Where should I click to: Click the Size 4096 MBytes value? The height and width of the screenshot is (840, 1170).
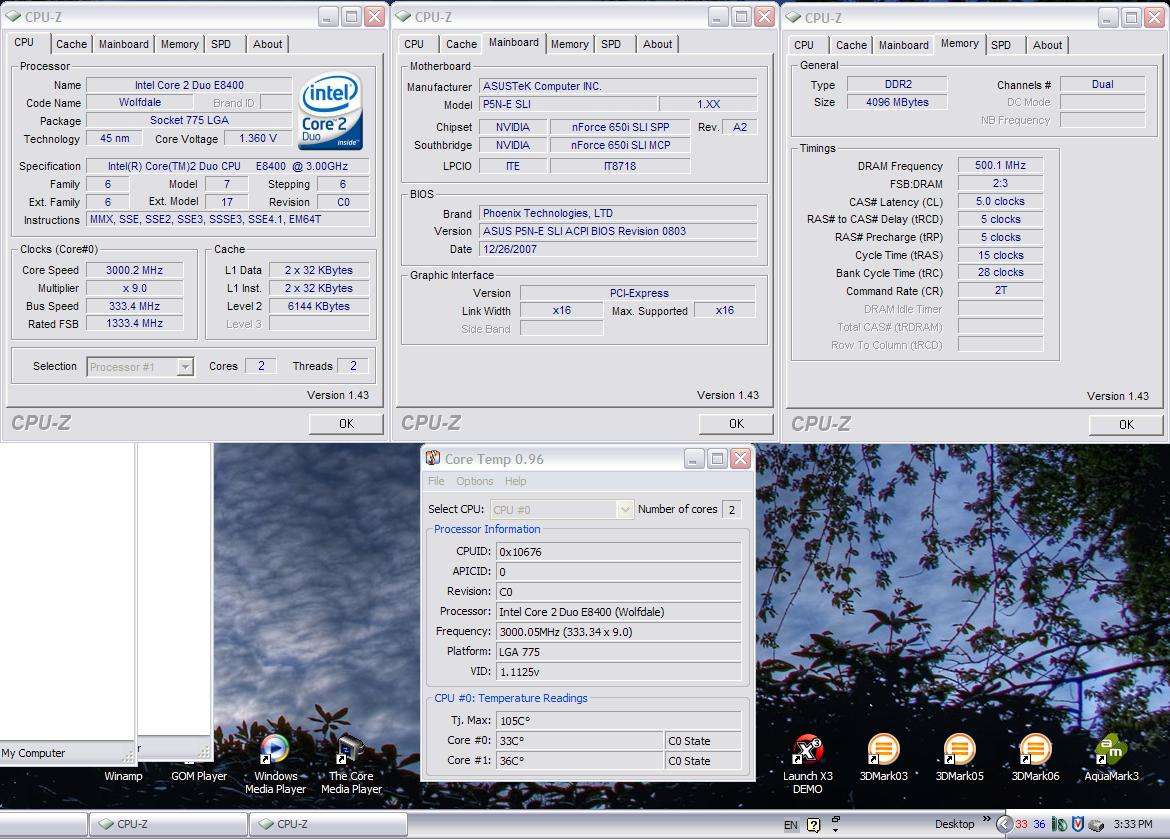[x=897, y=102]
